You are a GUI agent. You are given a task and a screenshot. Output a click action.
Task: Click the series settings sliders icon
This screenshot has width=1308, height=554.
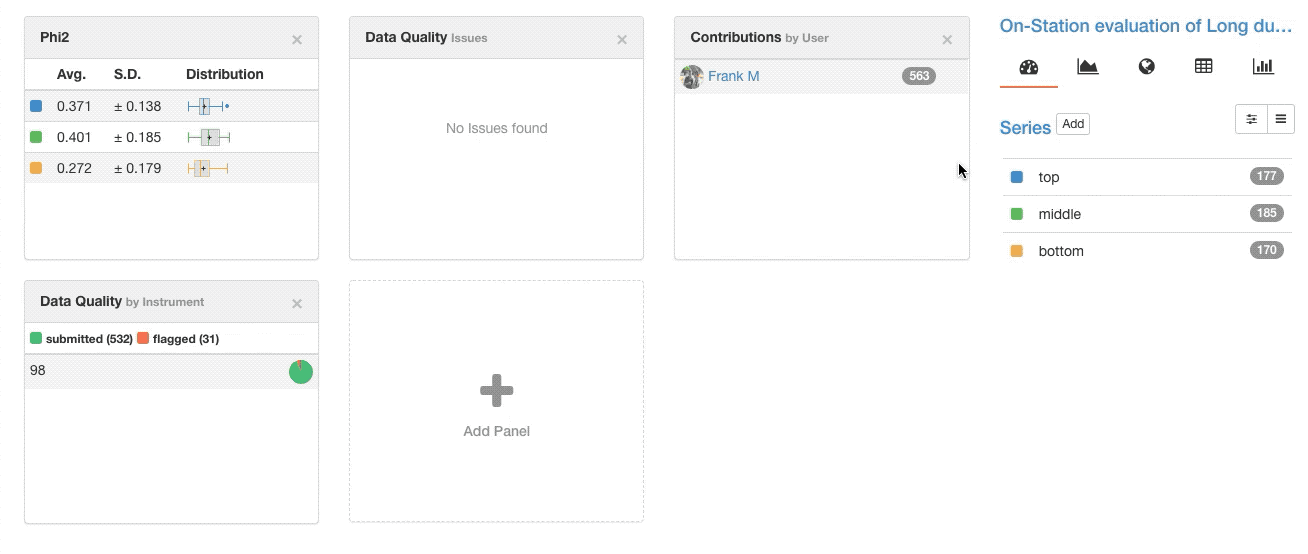[1251, 119]
